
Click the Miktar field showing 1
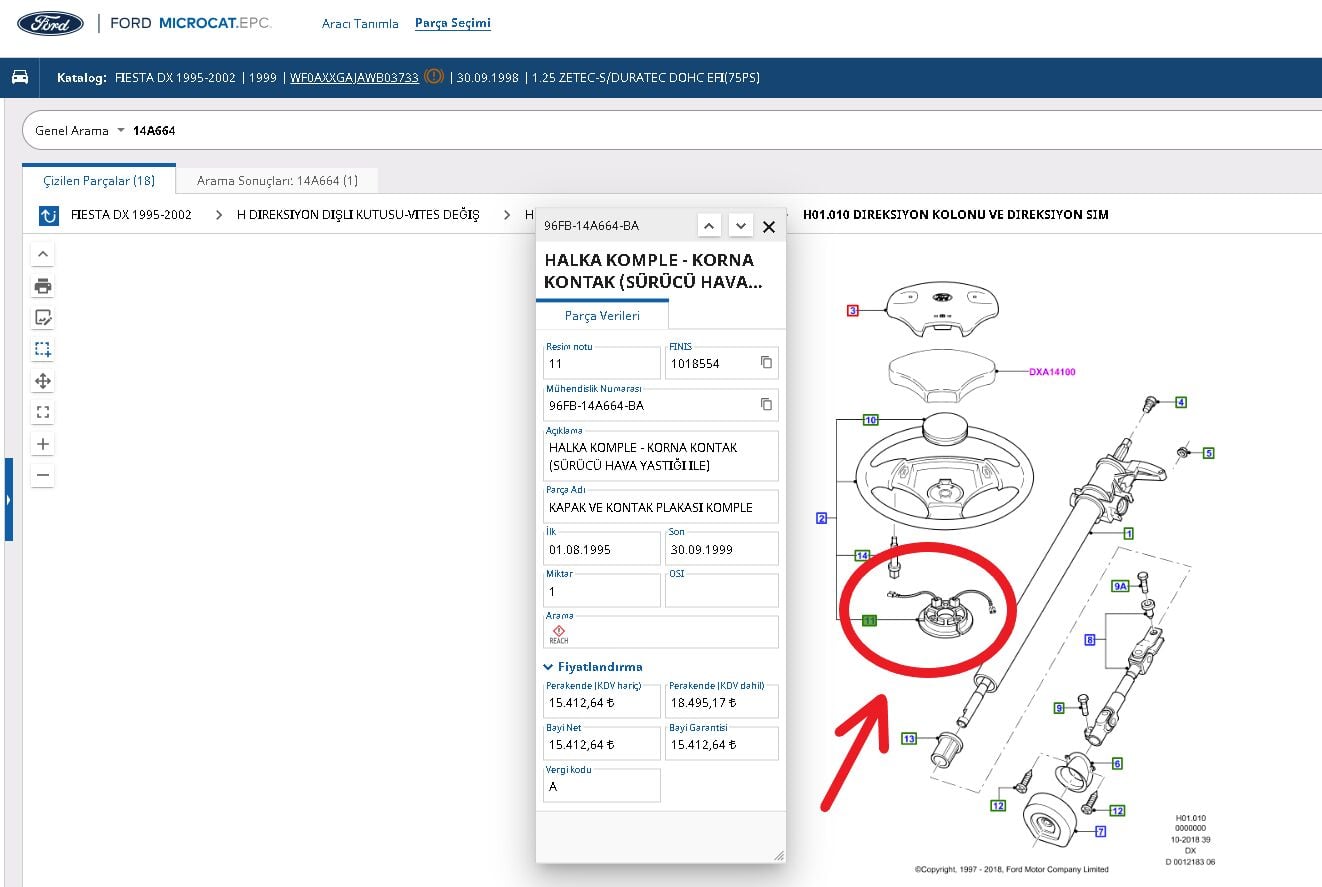point(602,591)
